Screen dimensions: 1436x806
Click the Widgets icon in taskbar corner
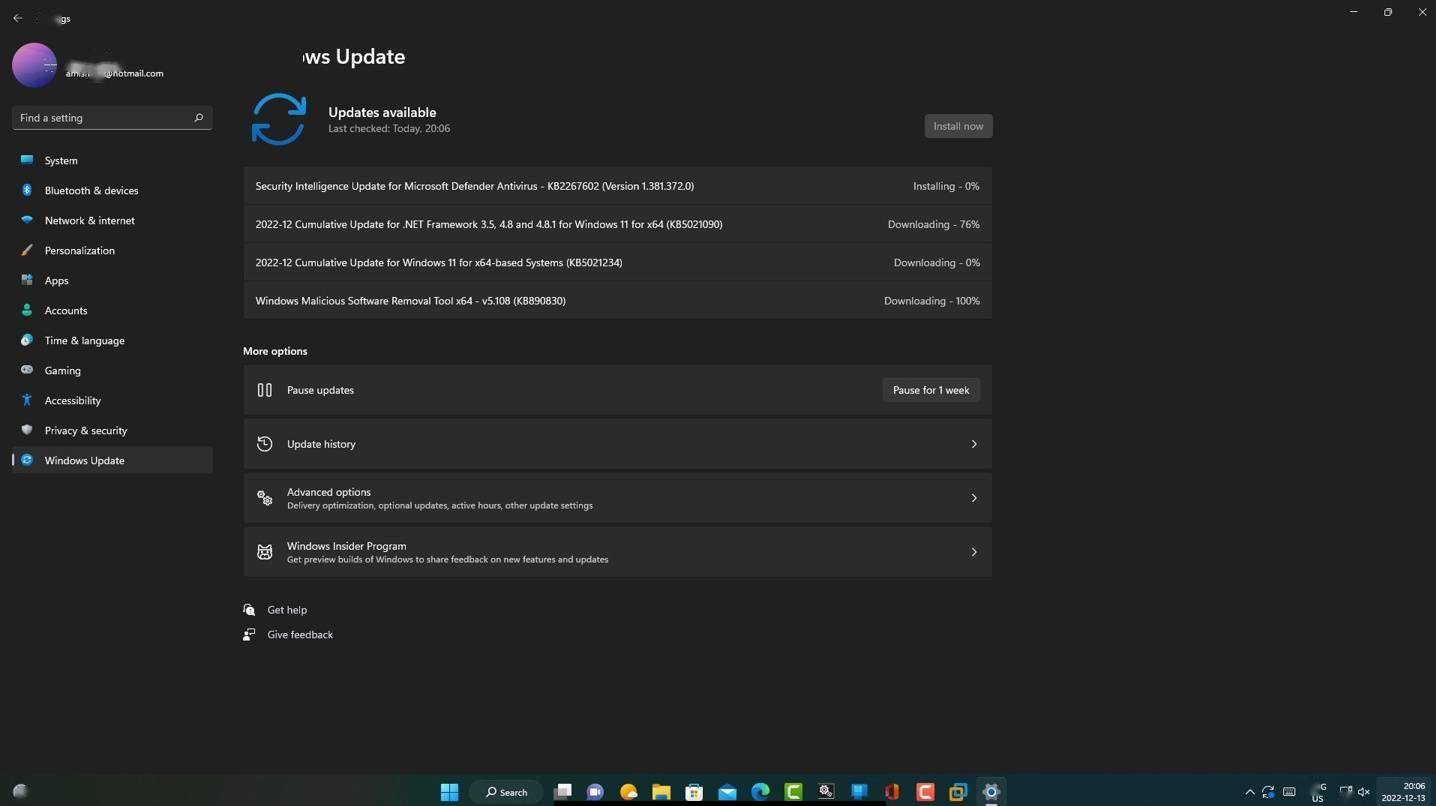[x=20, y=791]
